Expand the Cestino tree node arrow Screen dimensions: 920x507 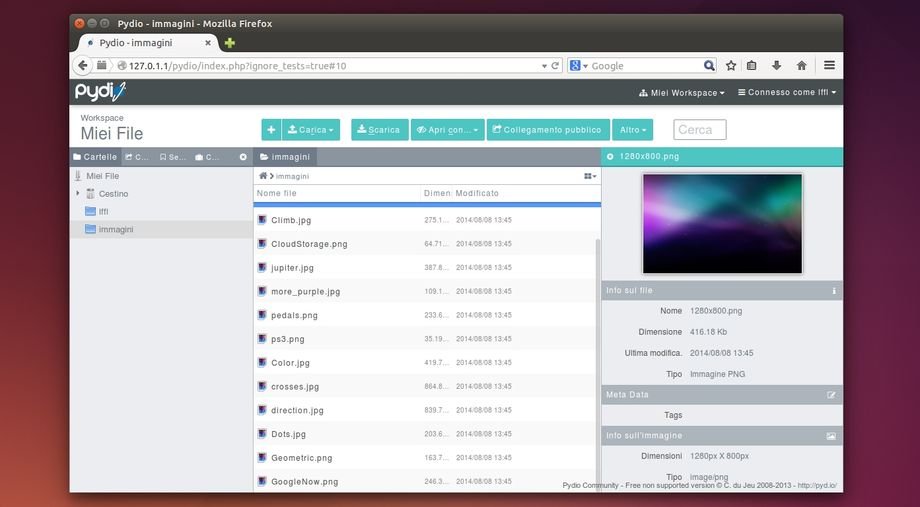point(78,193)
